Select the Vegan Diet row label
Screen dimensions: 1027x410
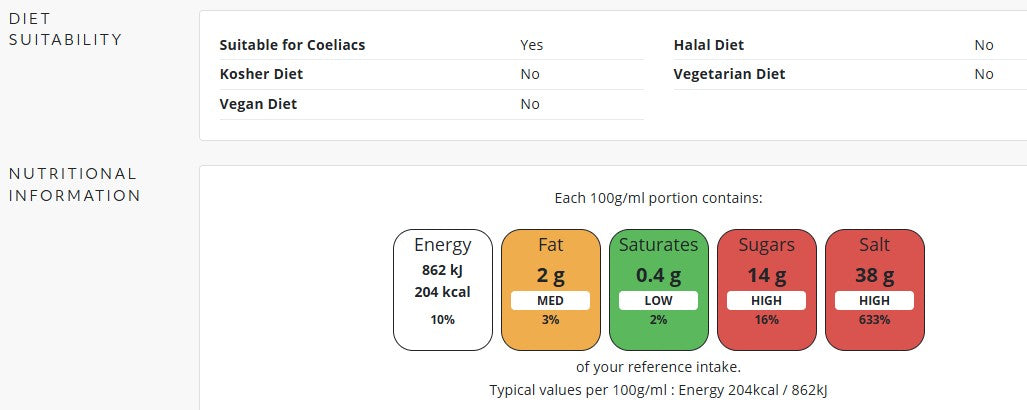pyautogui.click(x=258, y=104)
